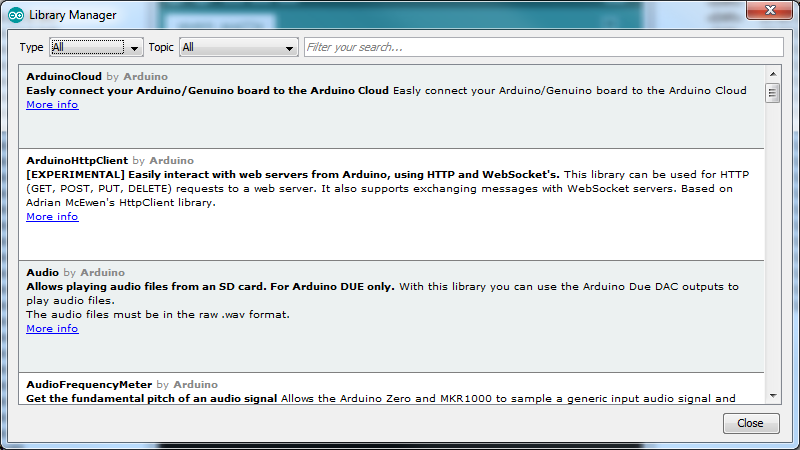Open More info link for Audio library
This screenshot has width=800, height=450.
(x=52, y=329)
